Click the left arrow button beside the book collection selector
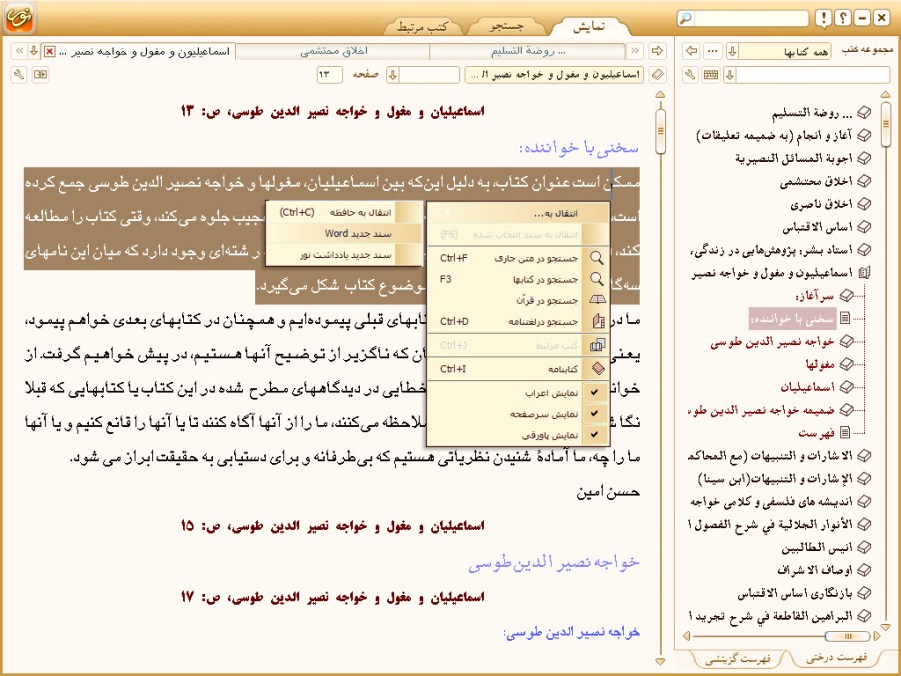Screen dimensions: 901x676 (691, 51)
